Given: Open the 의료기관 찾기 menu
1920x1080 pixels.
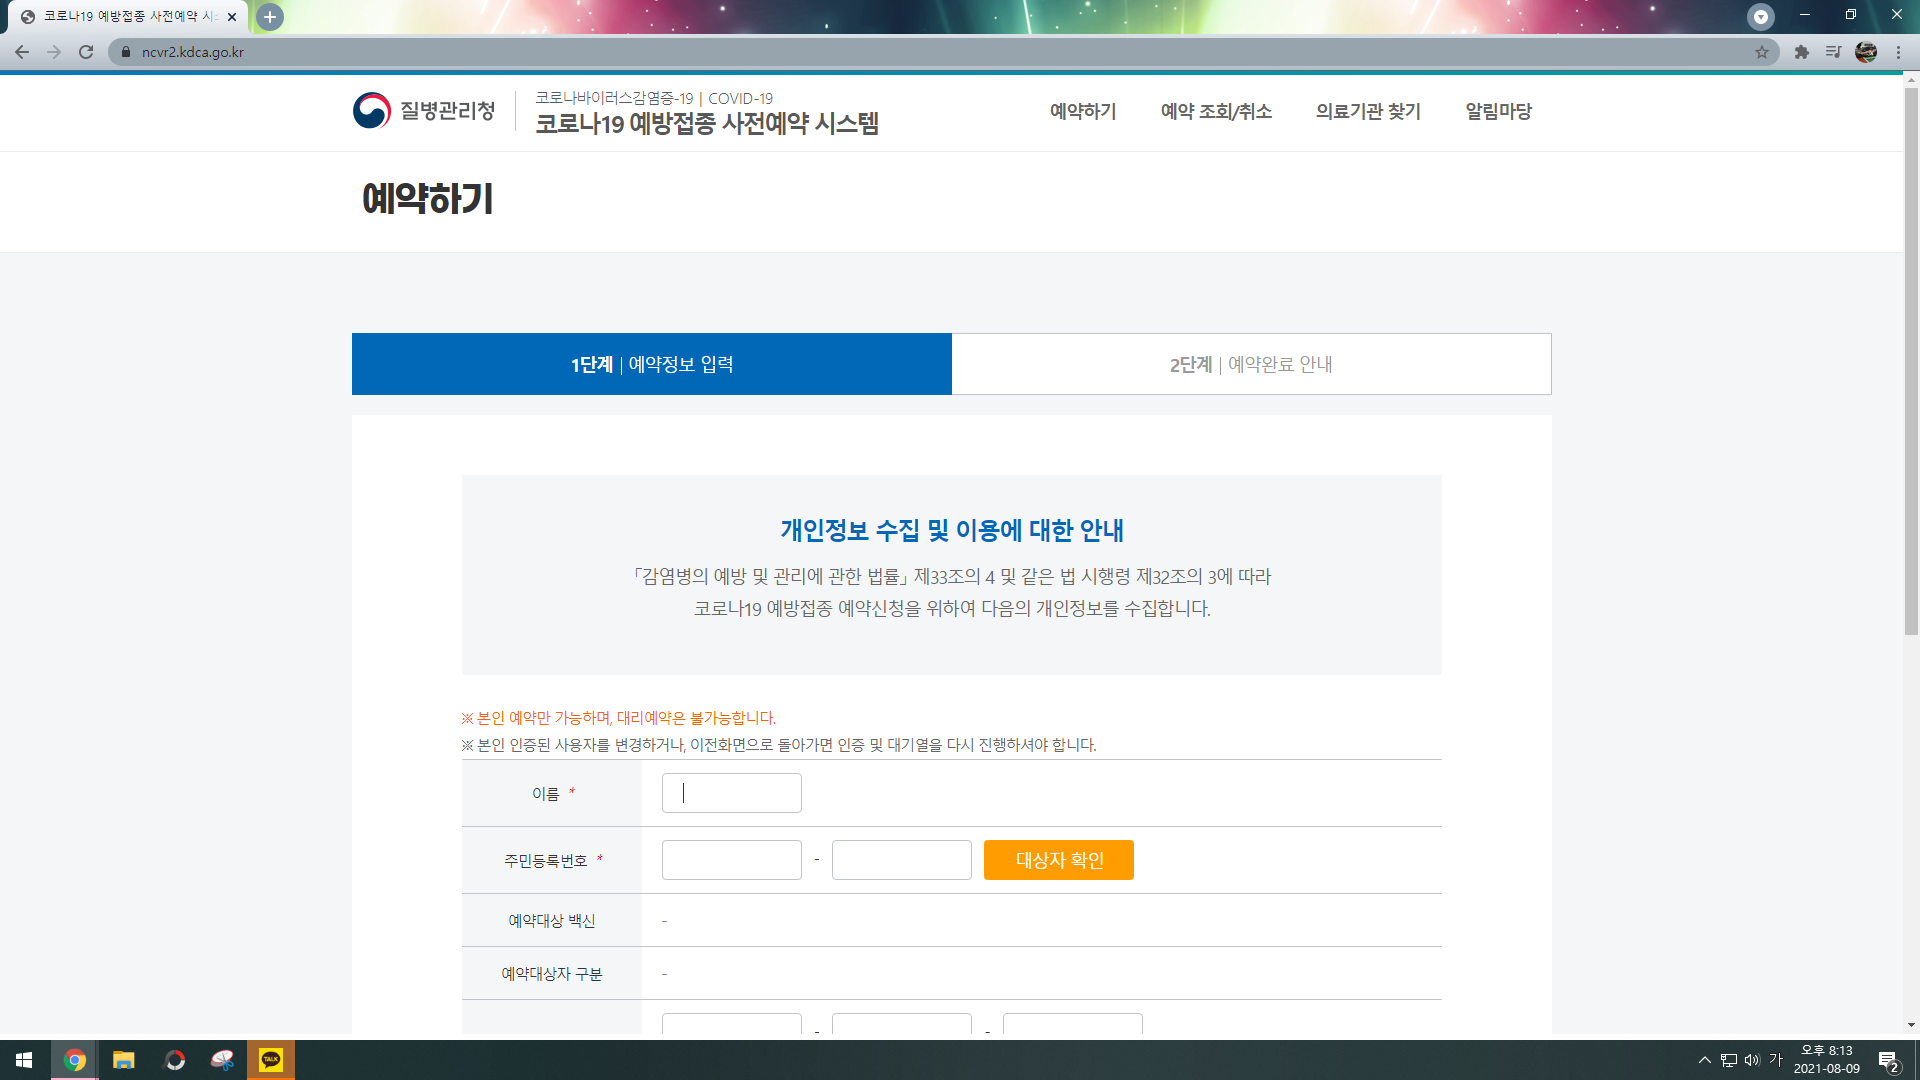Looking at the screenshot, I should pyautogui.click(x=1368, y=111).
